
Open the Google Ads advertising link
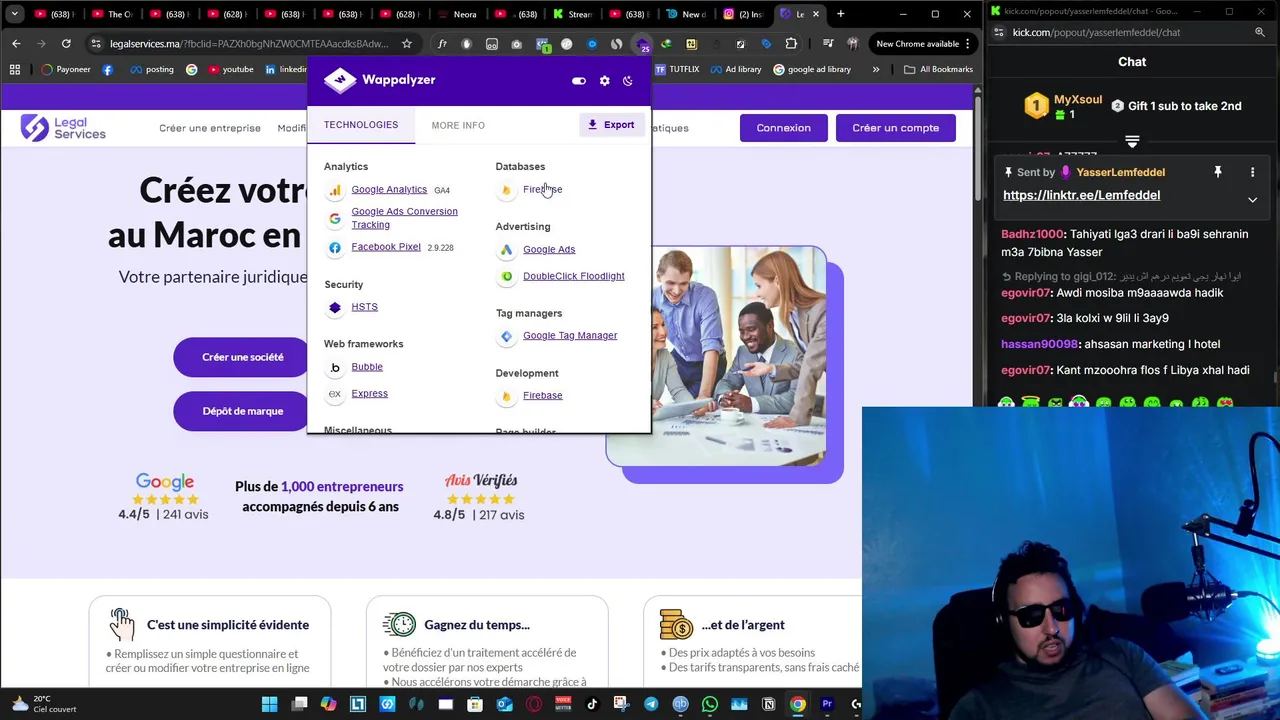[x=549, y=250]
